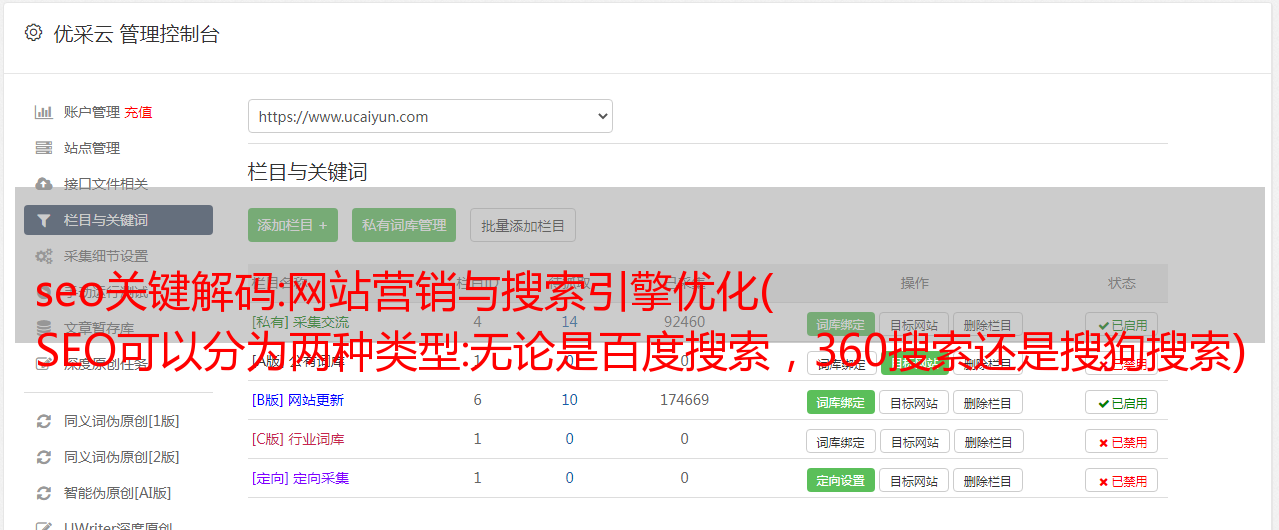This screenshot has height=530, width=1279.
Task: Open 同义词伪原创[1版] menu item
Action: [x=121, y=421]
